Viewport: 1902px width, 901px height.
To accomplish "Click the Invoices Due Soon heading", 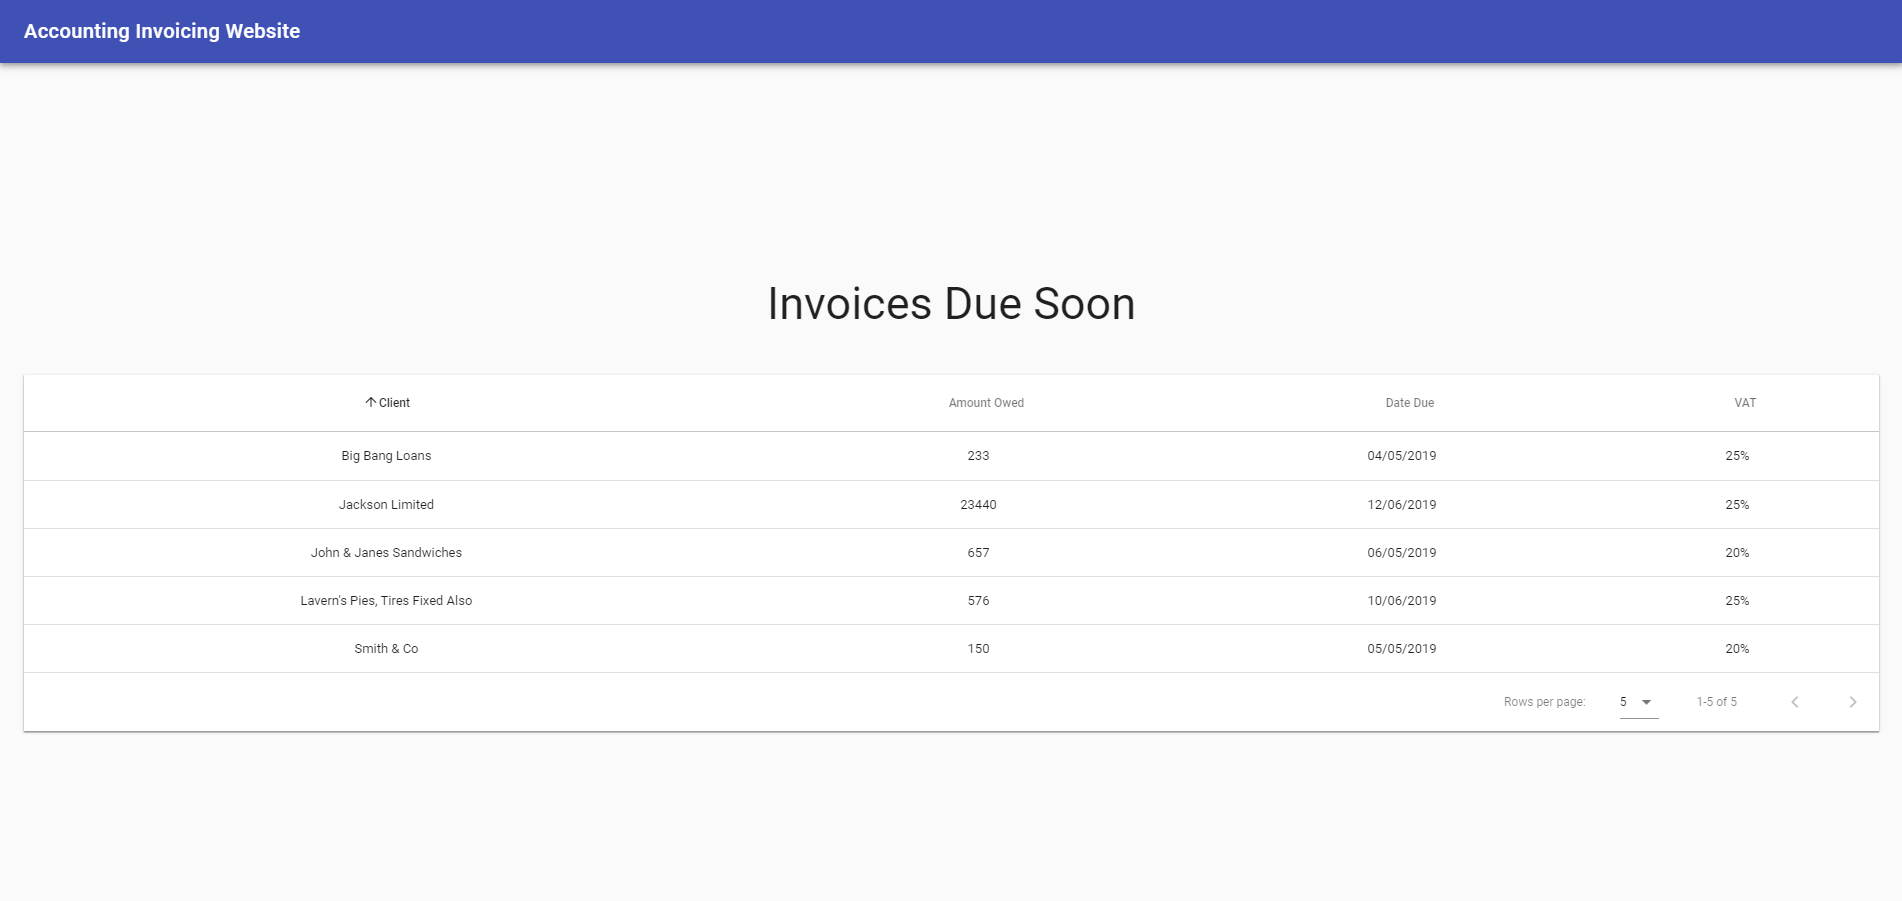I will point(951,304).
